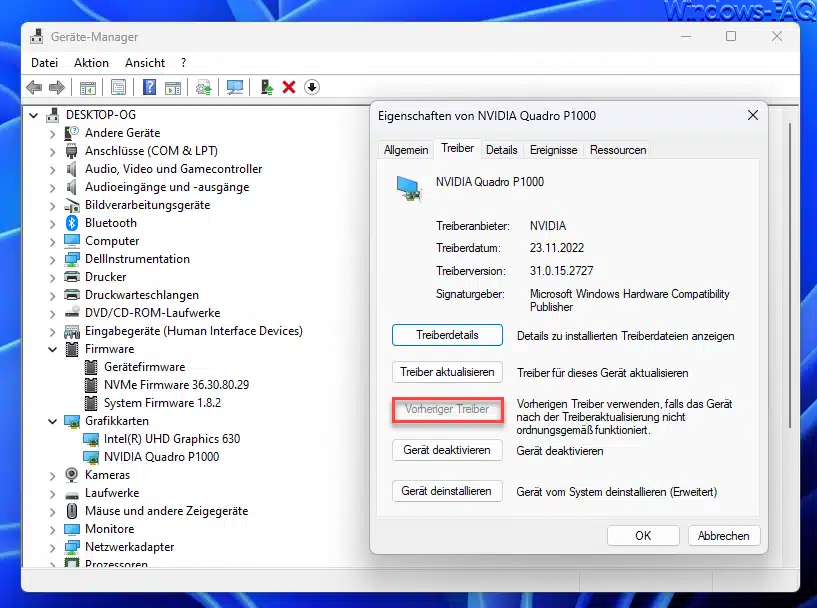Open the Properties toolbar icon
The height and width of the screenshot is (608, 817).
[x=118, y=88]
